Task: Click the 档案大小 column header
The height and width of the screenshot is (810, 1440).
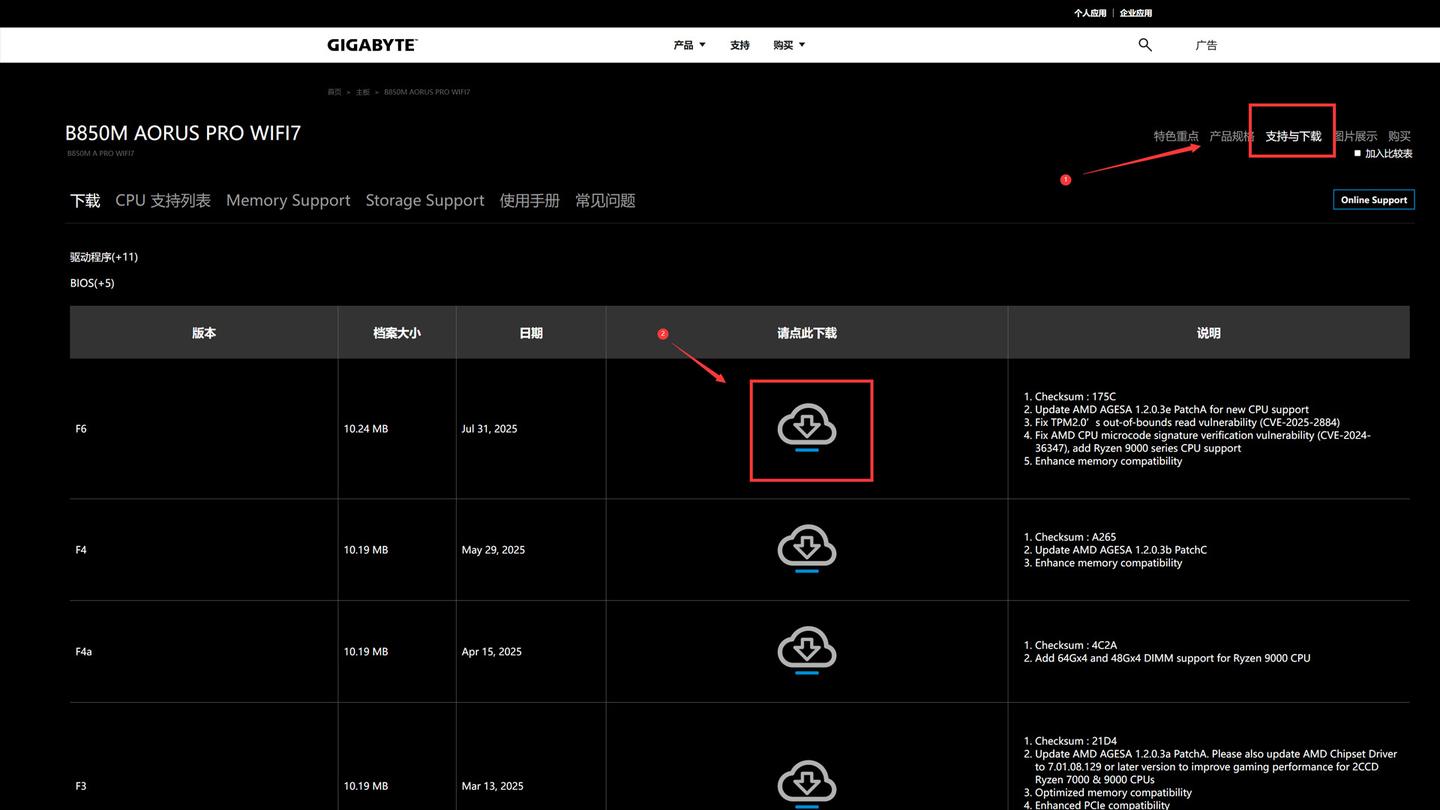Action: point(397,333)
